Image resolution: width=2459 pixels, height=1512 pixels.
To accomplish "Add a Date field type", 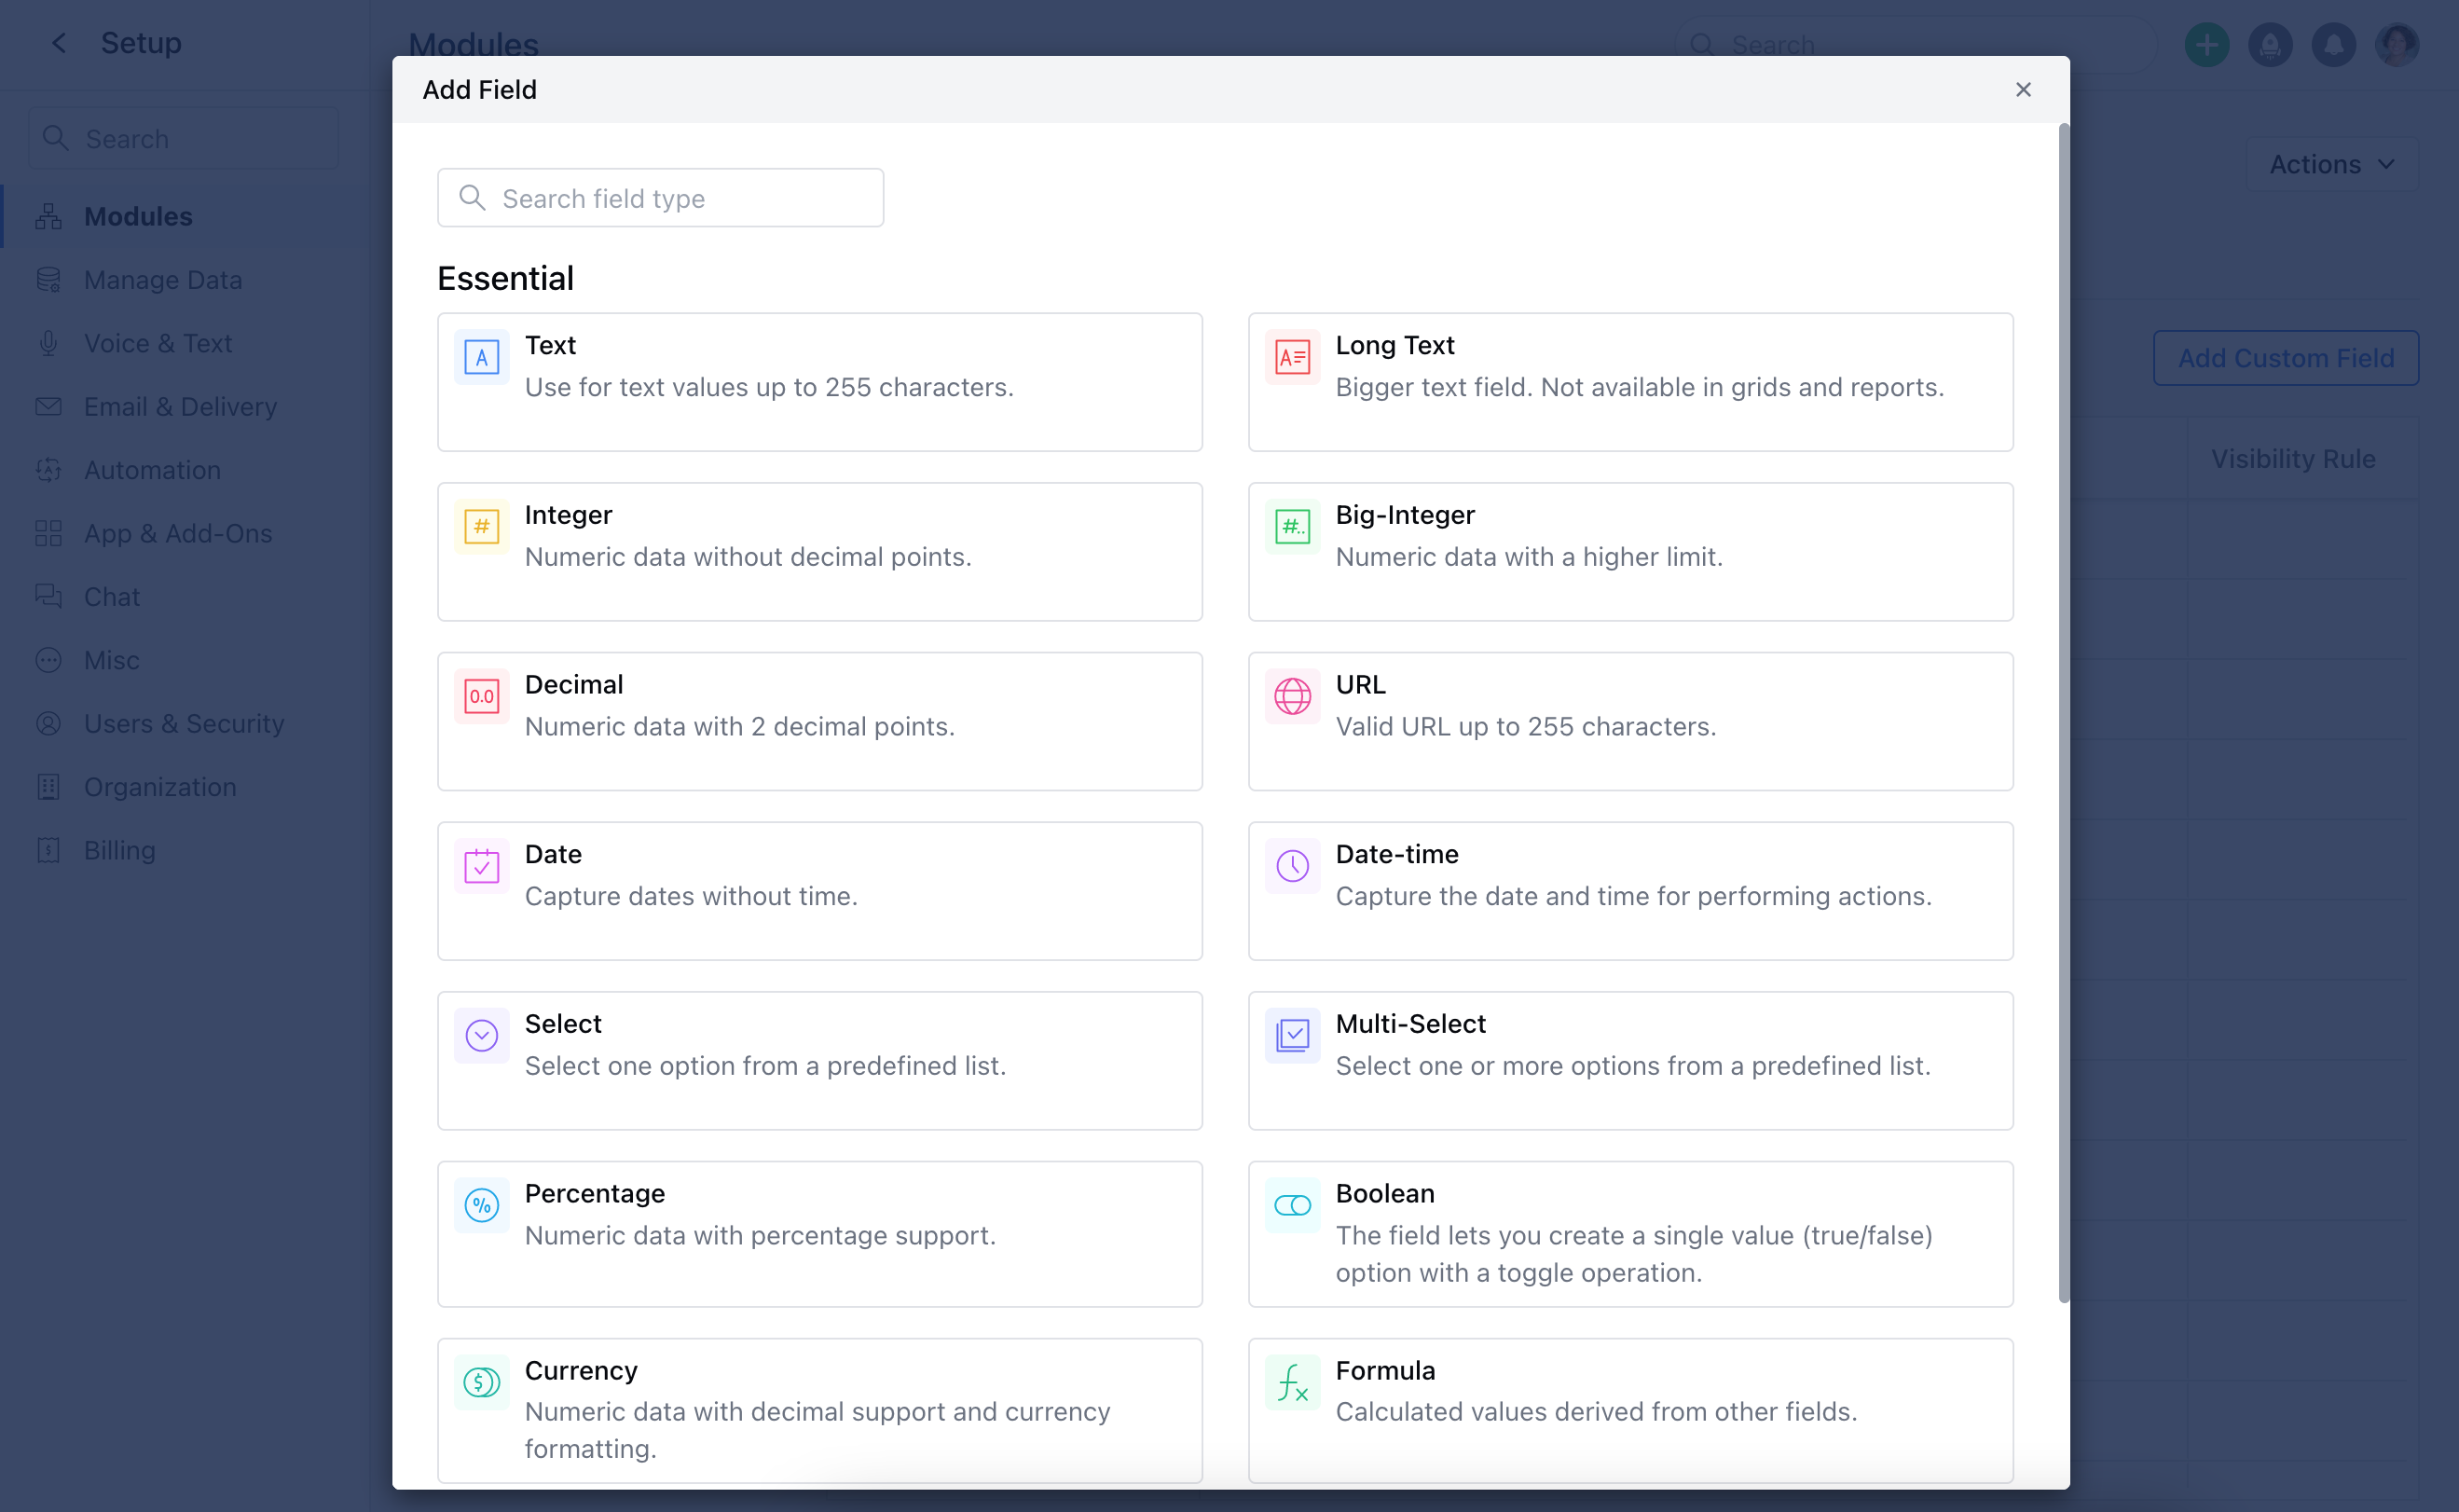I will [819, 891].
